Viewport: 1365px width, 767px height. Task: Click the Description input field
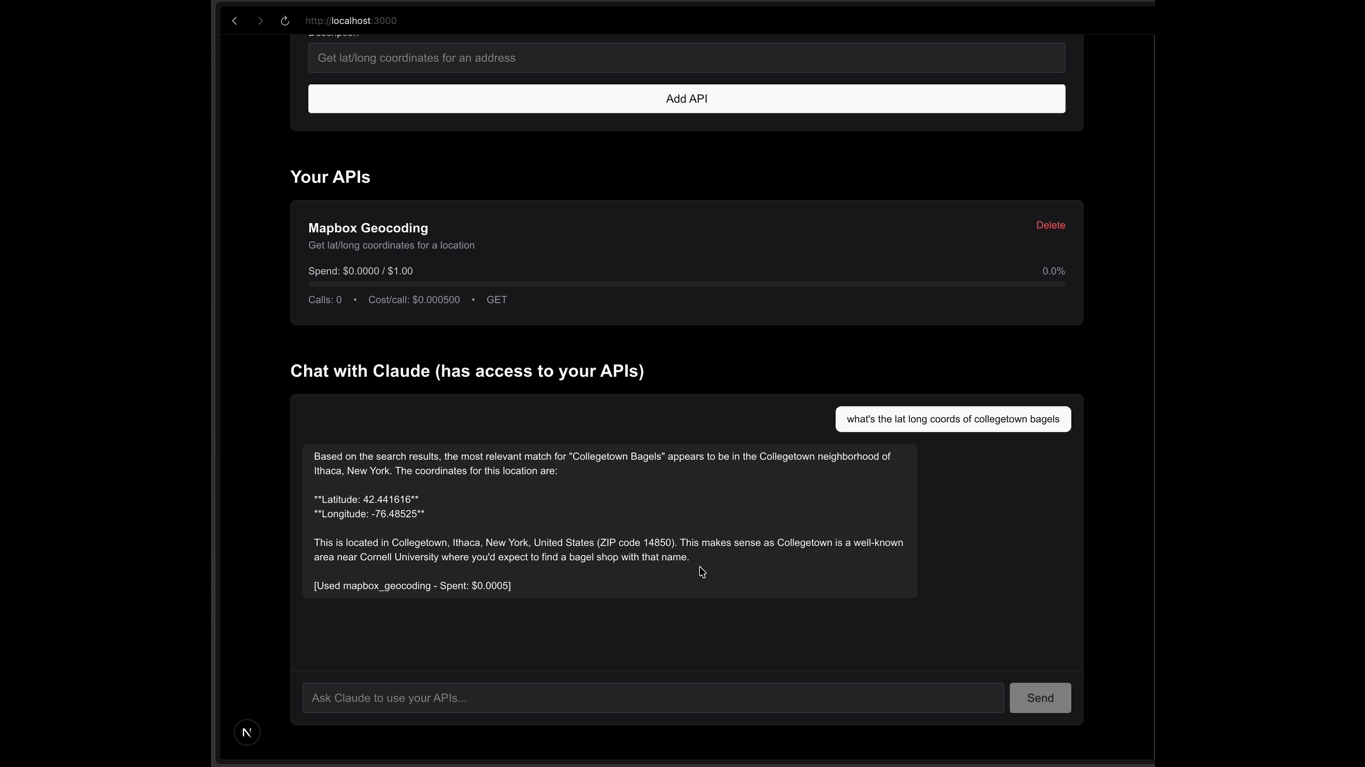pos(686,57)
